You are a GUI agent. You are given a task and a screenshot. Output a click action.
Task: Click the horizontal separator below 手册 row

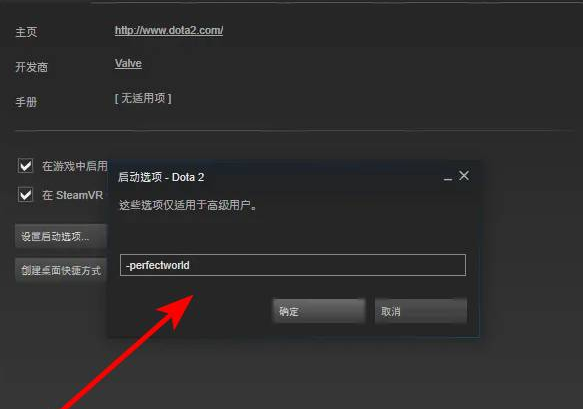(x=294, y=131)
